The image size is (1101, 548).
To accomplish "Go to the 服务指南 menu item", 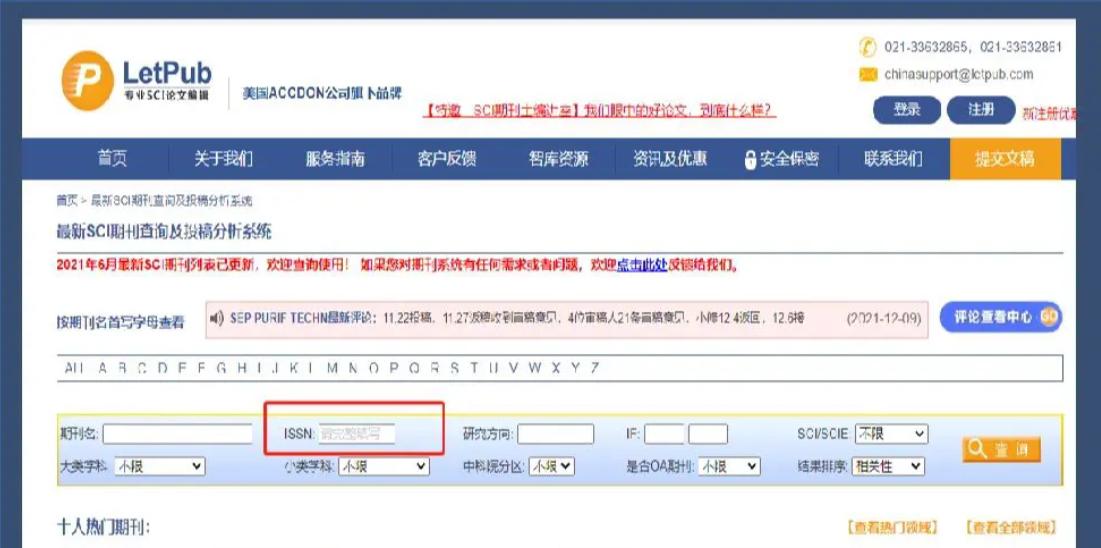I will pos(335,159).
